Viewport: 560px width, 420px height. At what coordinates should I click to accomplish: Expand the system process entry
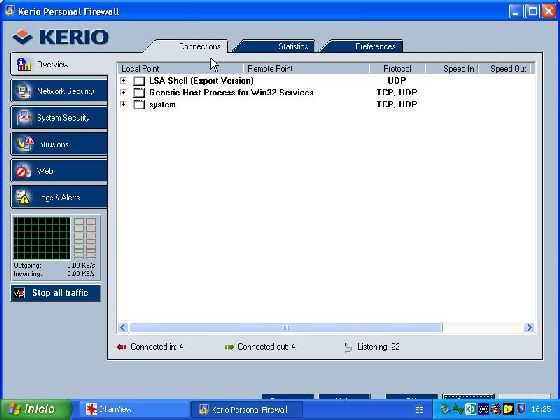123,104
